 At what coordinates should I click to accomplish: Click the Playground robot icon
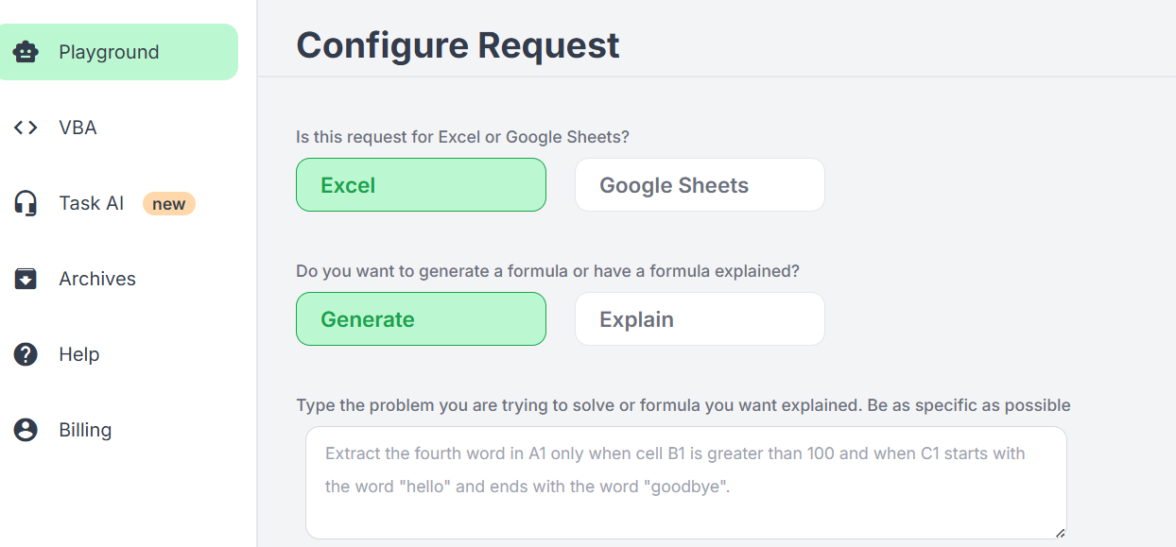pyautogui.click(x=25, y=52)
